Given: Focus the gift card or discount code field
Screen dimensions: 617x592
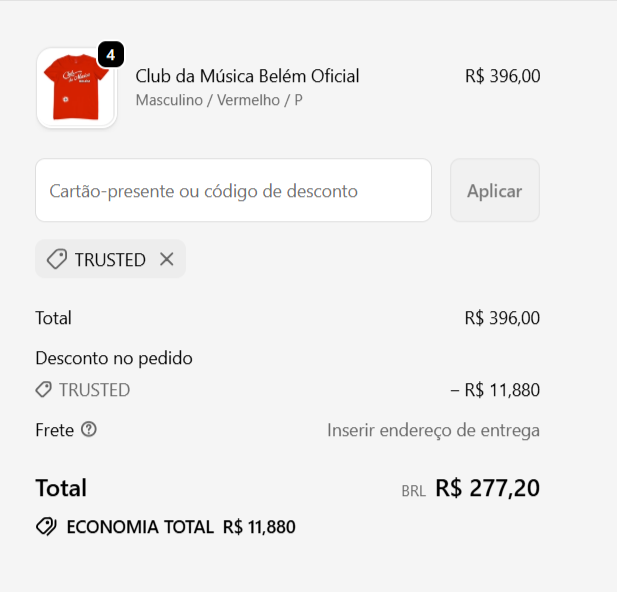Looking at the screenshot, I should (233, 190).
